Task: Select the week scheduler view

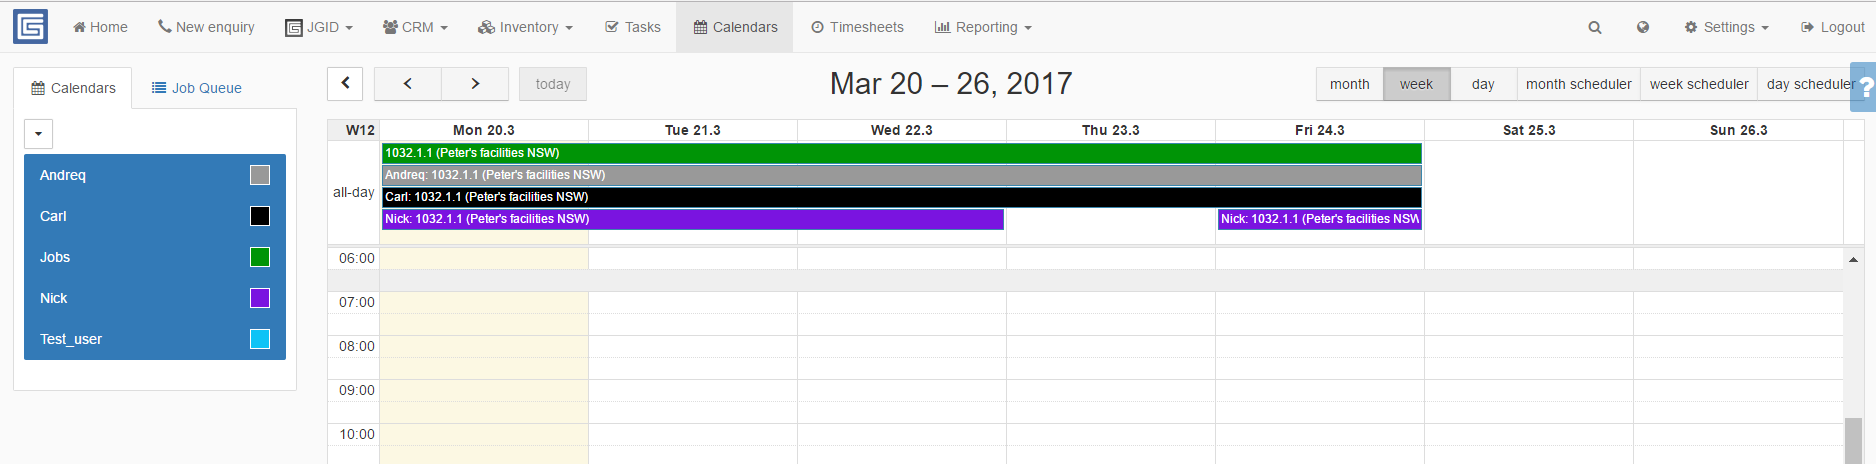Action: [x=1699, y=84]
